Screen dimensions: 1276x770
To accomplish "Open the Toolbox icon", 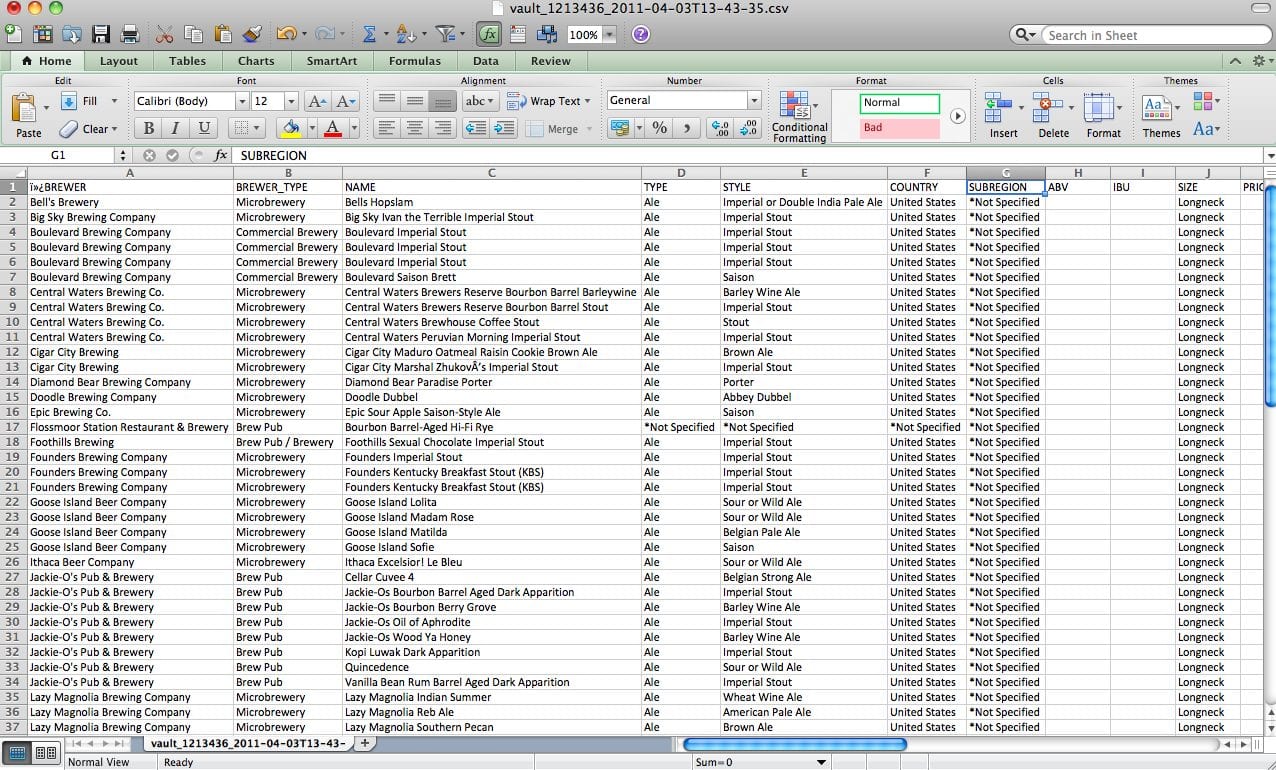I will click(518, 34).
